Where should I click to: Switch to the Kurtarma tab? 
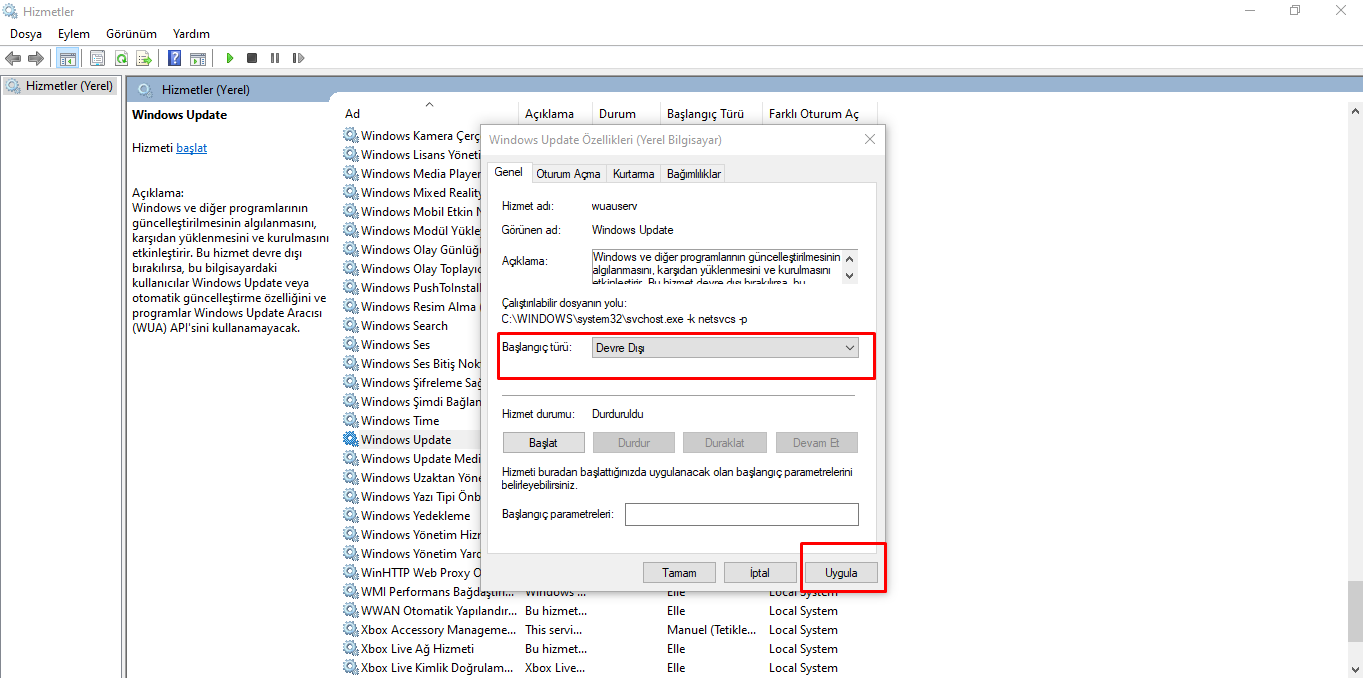(x=633, y=174)
